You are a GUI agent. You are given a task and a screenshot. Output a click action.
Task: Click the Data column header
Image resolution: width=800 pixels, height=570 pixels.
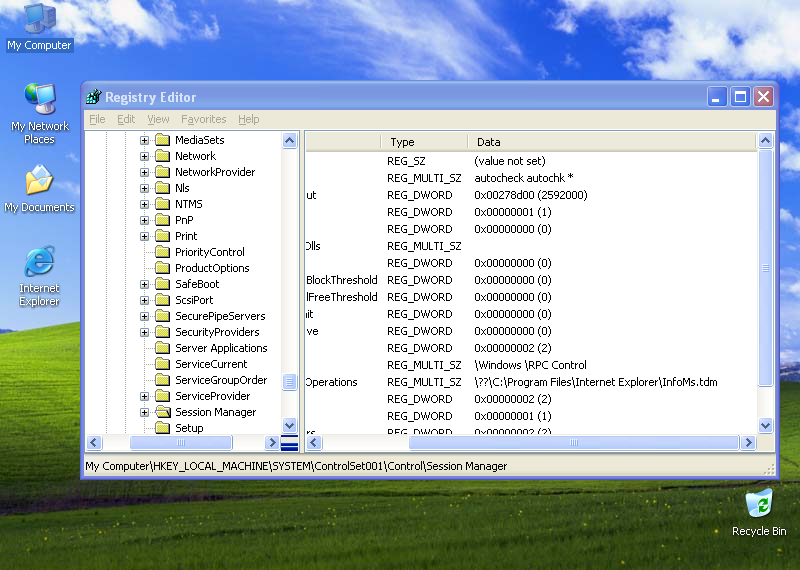click(x=611, y=142)
